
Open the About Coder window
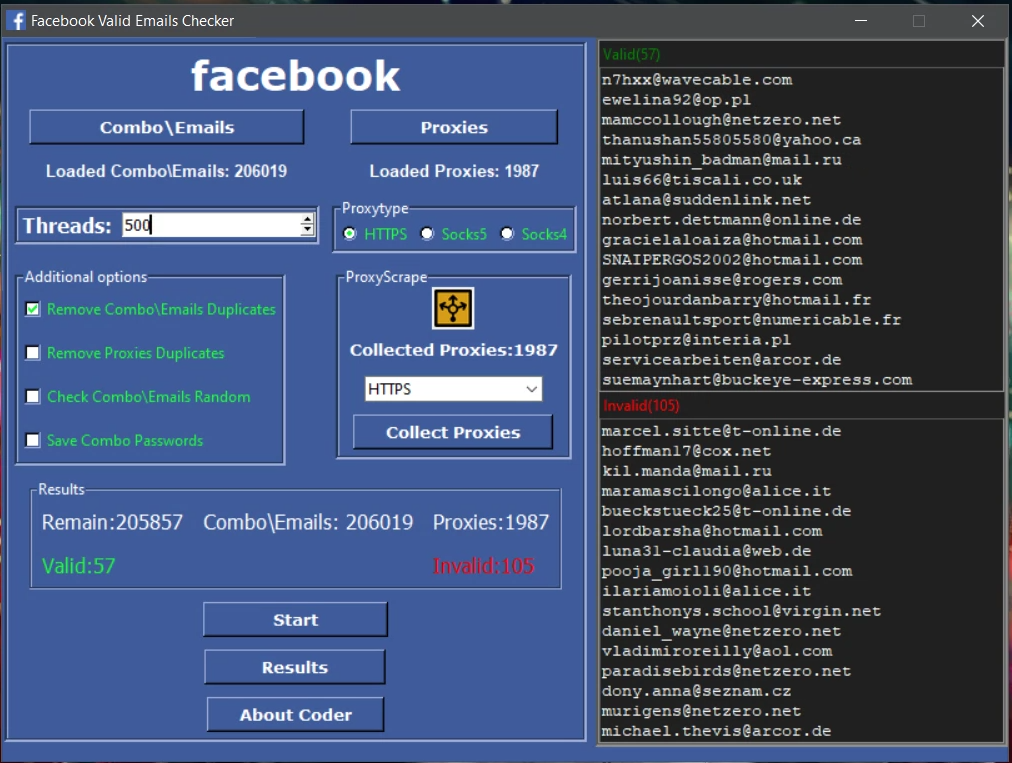294,714
